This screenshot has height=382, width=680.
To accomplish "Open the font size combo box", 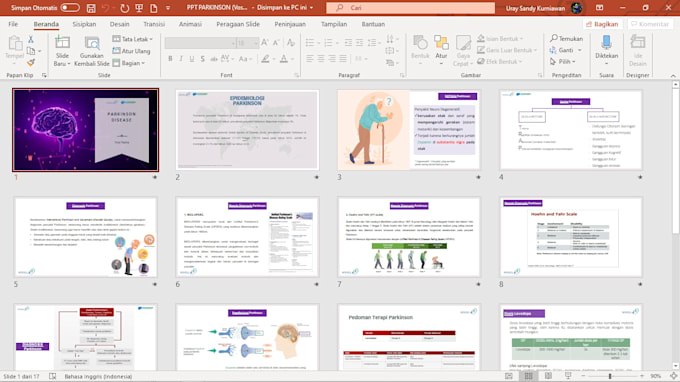I will click(x=247, y=43).
